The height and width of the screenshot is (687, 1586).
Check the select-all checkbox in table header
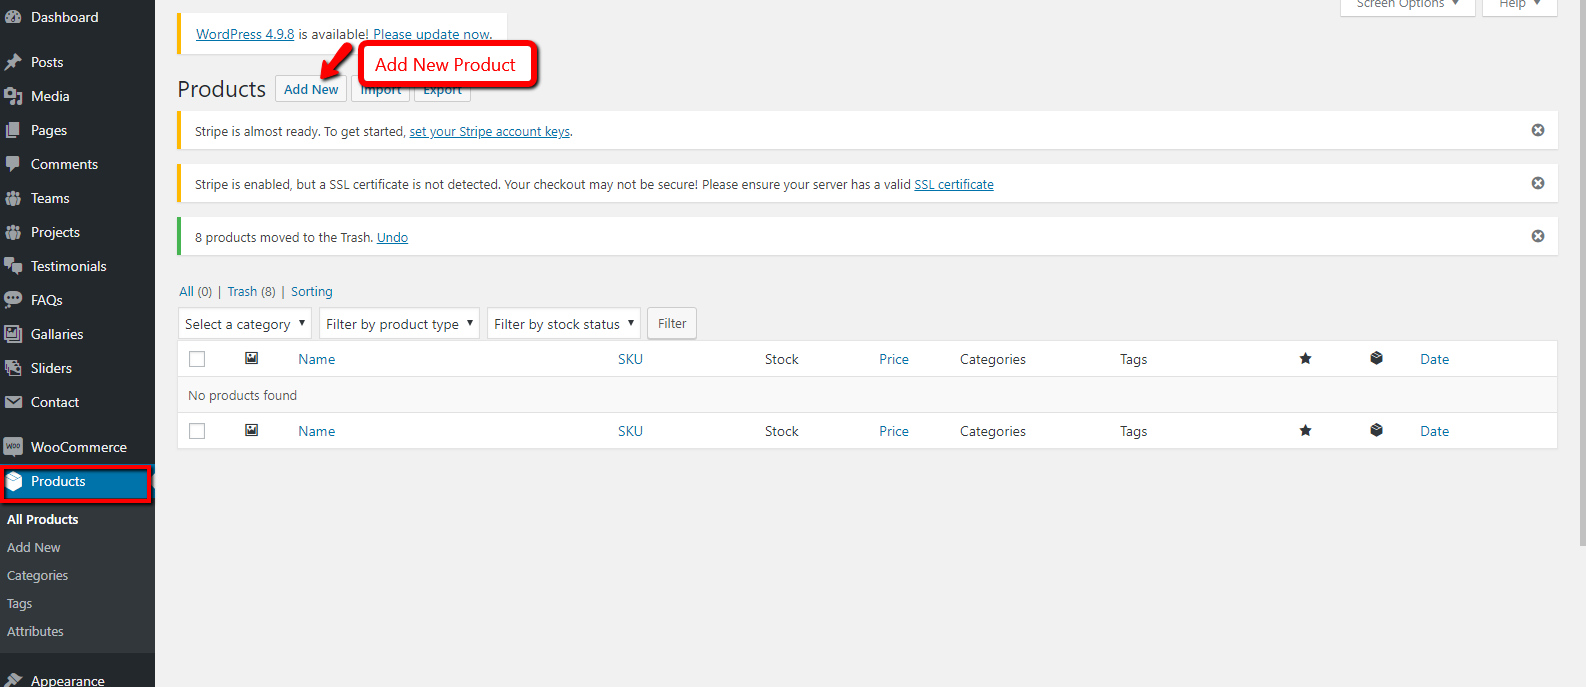197,359
